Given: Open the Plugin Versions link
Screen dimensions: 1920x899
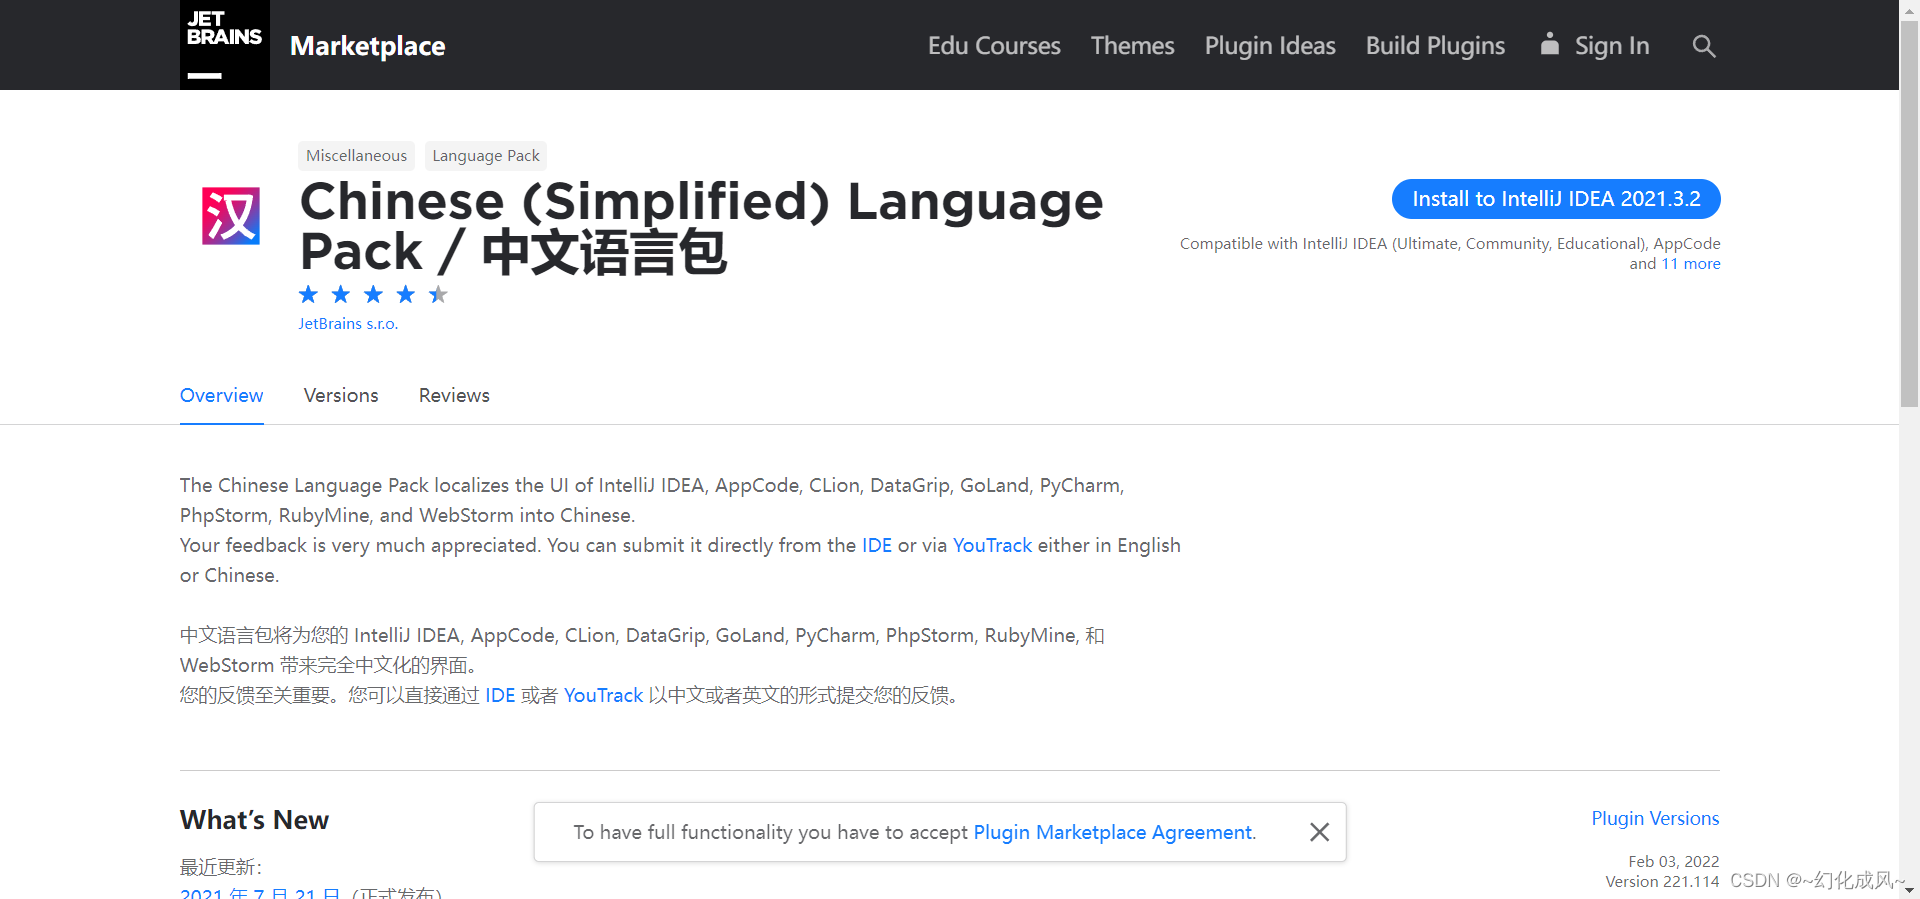Looking at the screenshot, I should [x=1655, y=818].
